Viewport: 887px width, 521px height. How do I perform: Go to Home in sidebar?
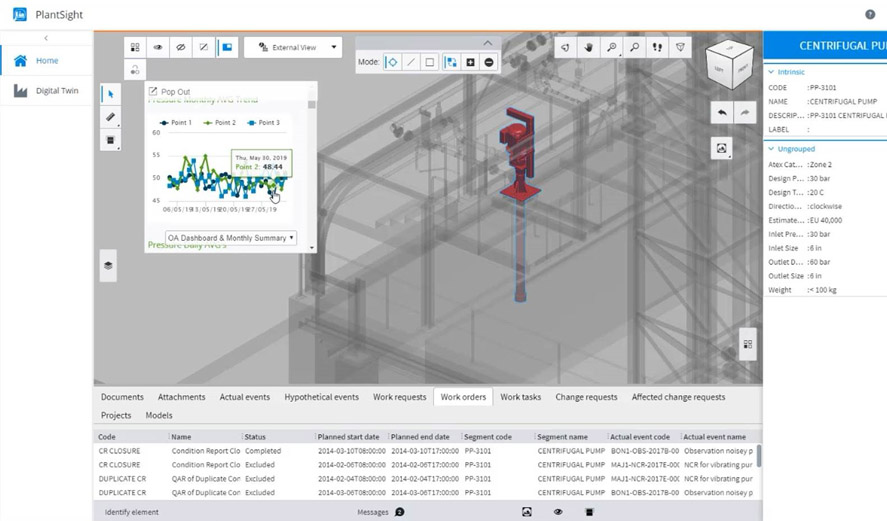pos(46,61)
